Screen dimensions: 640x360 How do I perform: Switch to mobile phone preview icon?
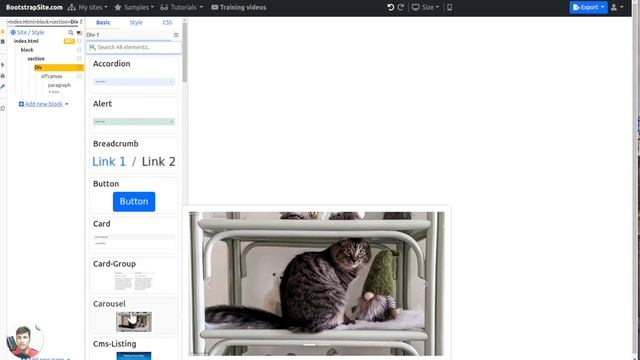[x=449, y=7]
